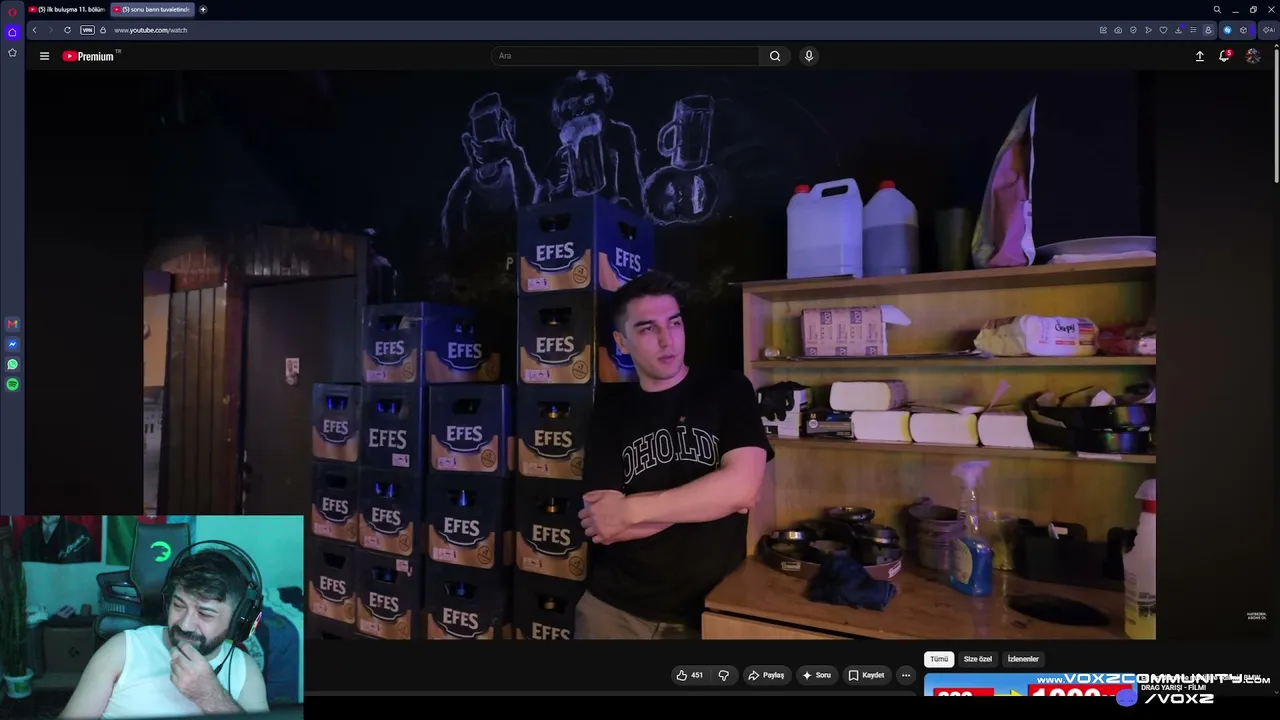Image resolution: width=1280 pixels, height=720 pixels.
Task: Open the edit/note icon in address bar
Action: pyautogui.click(x=1103, y=30)
